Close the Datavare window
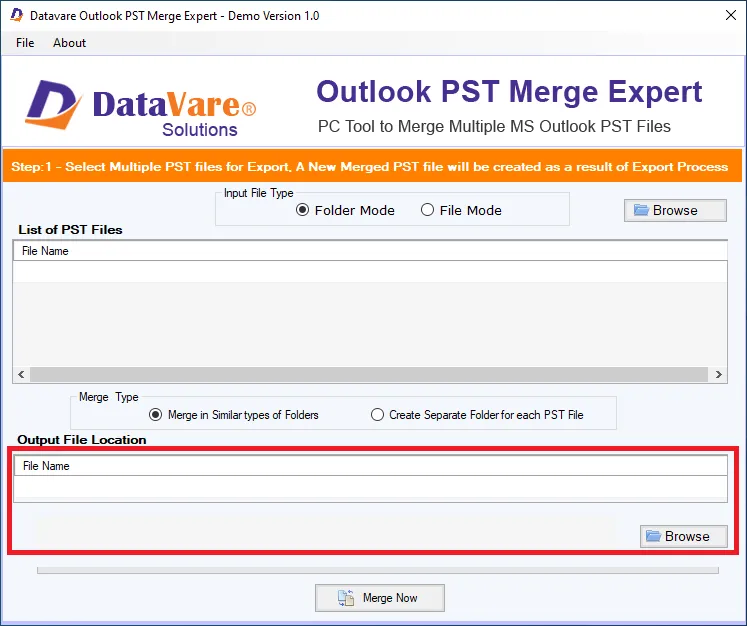The height and width of the screenshot is (626, 747). click(x=731, y=15)
